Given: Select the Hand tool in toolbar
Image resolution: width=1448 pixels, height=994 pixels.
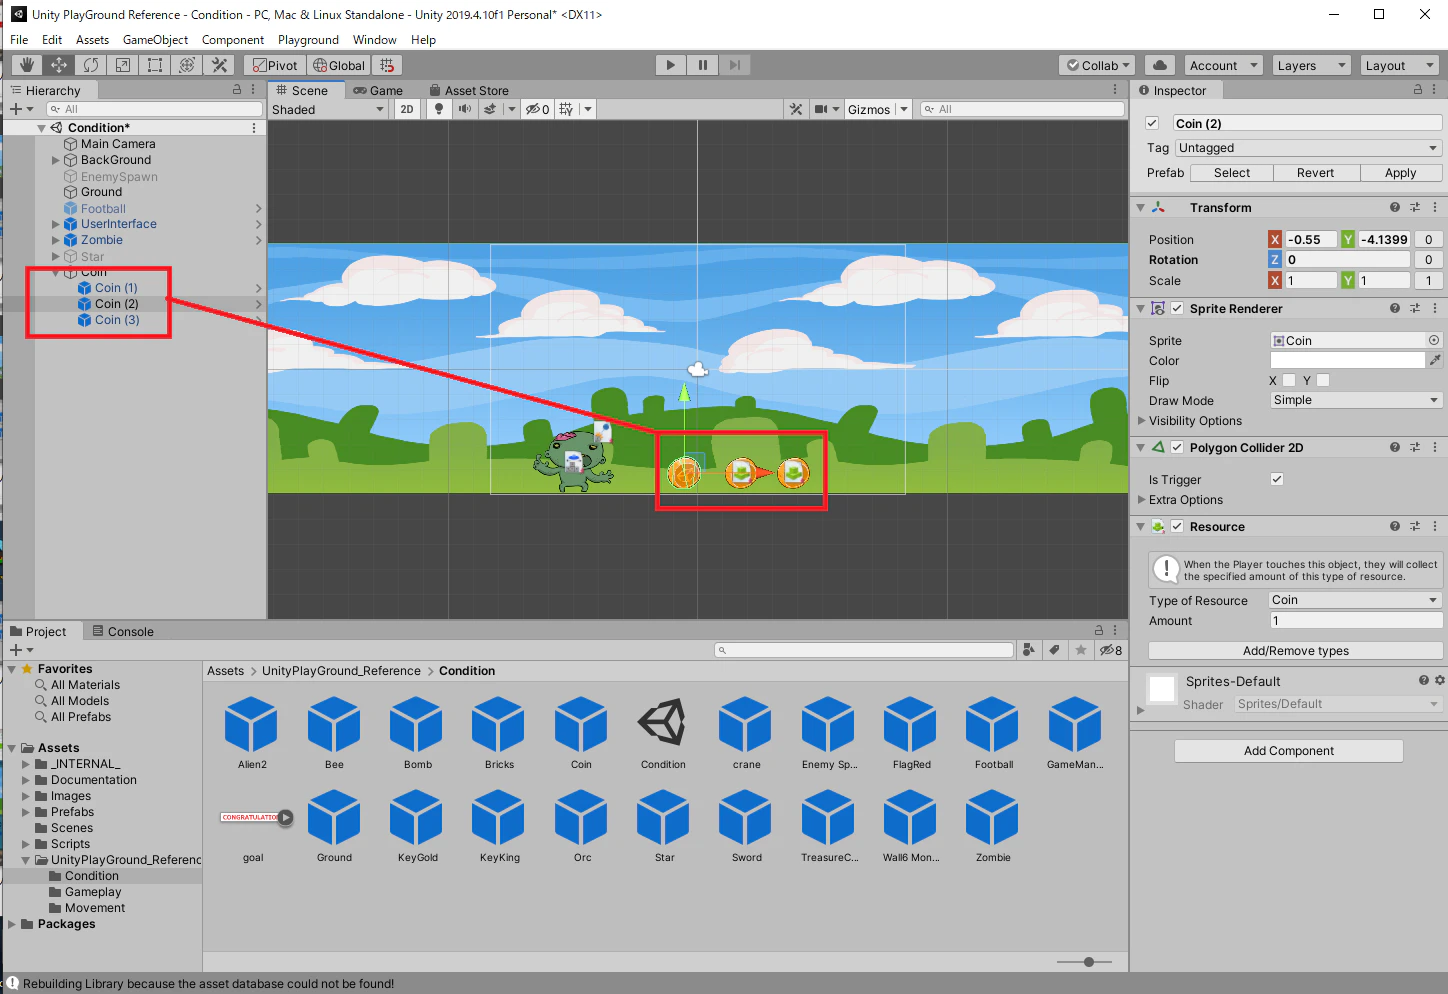Looking at the screenshot, I should (27, 65).
